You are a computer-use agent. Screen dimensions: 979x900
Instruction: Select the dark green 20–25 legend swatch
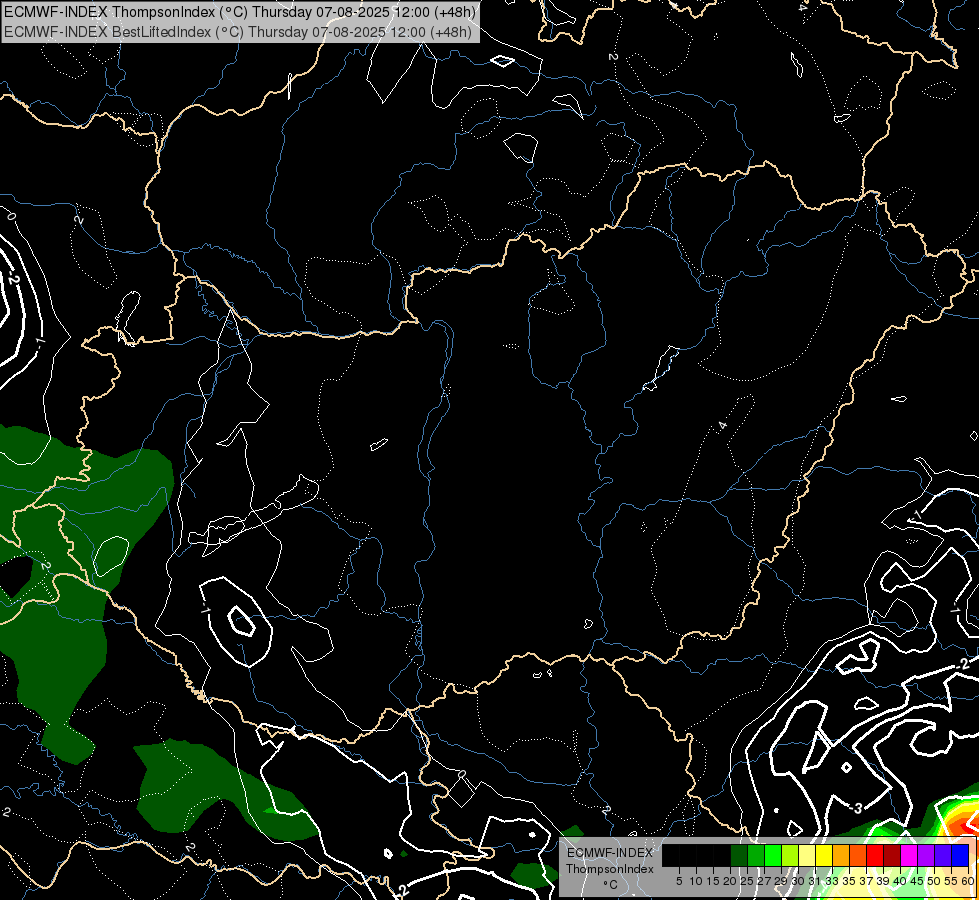point(739,855)
